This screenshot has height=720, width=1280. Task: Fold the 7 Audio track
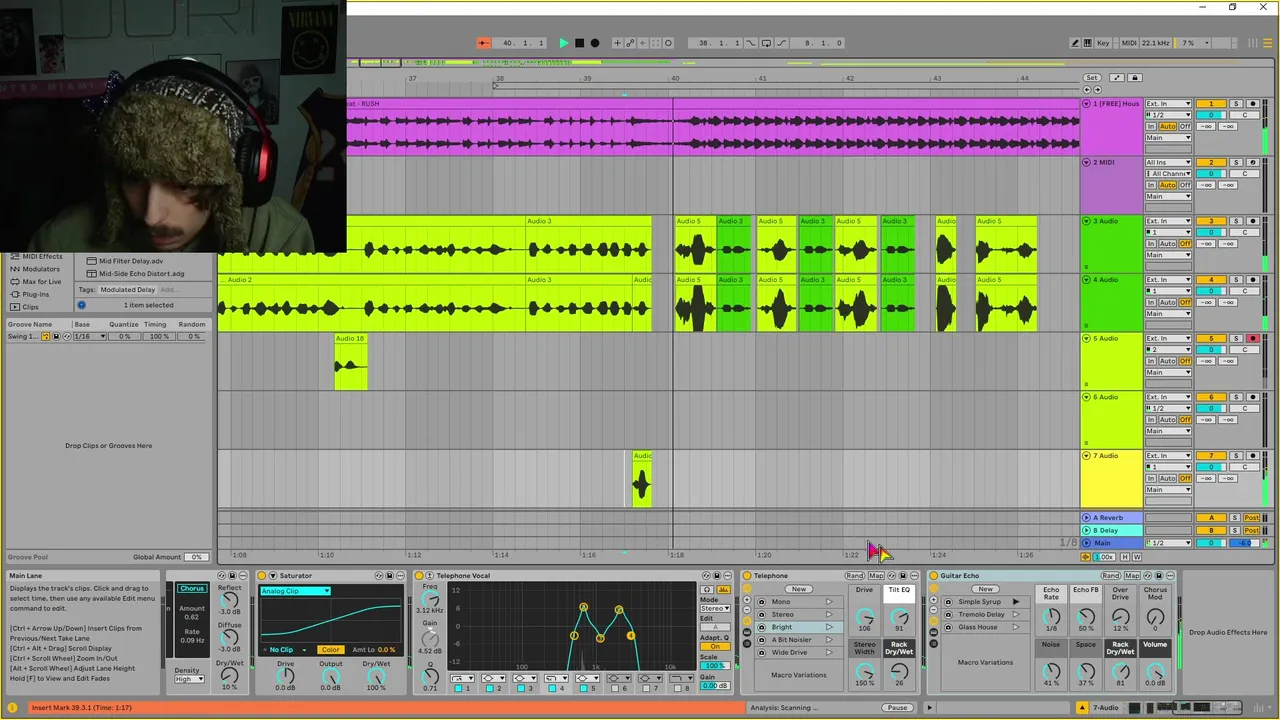pos(1087,456)
